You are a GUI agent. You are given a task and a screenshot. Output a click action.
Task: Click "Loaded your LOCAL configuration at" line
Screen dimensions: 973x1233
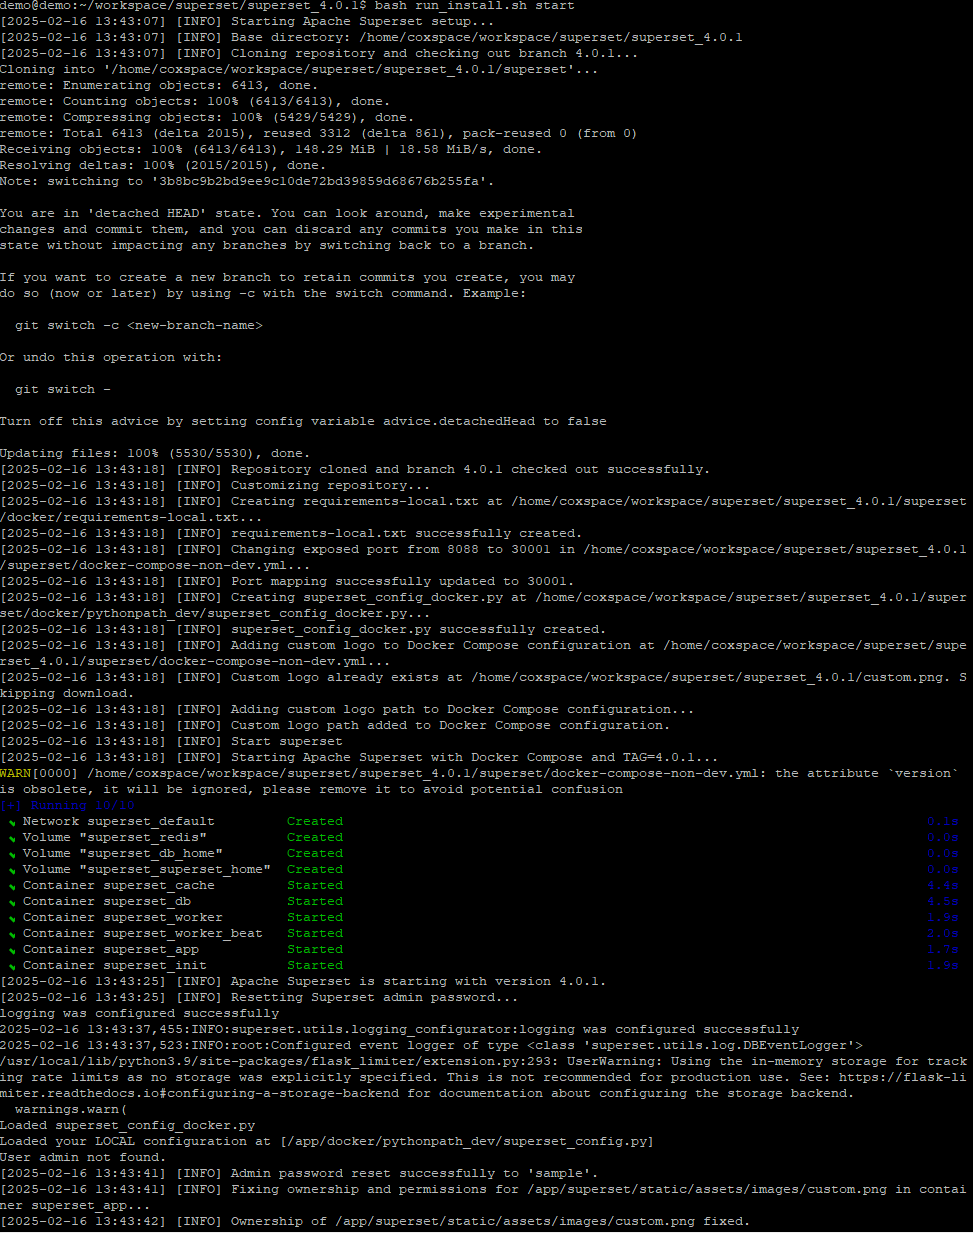[x=327, y=1142]
